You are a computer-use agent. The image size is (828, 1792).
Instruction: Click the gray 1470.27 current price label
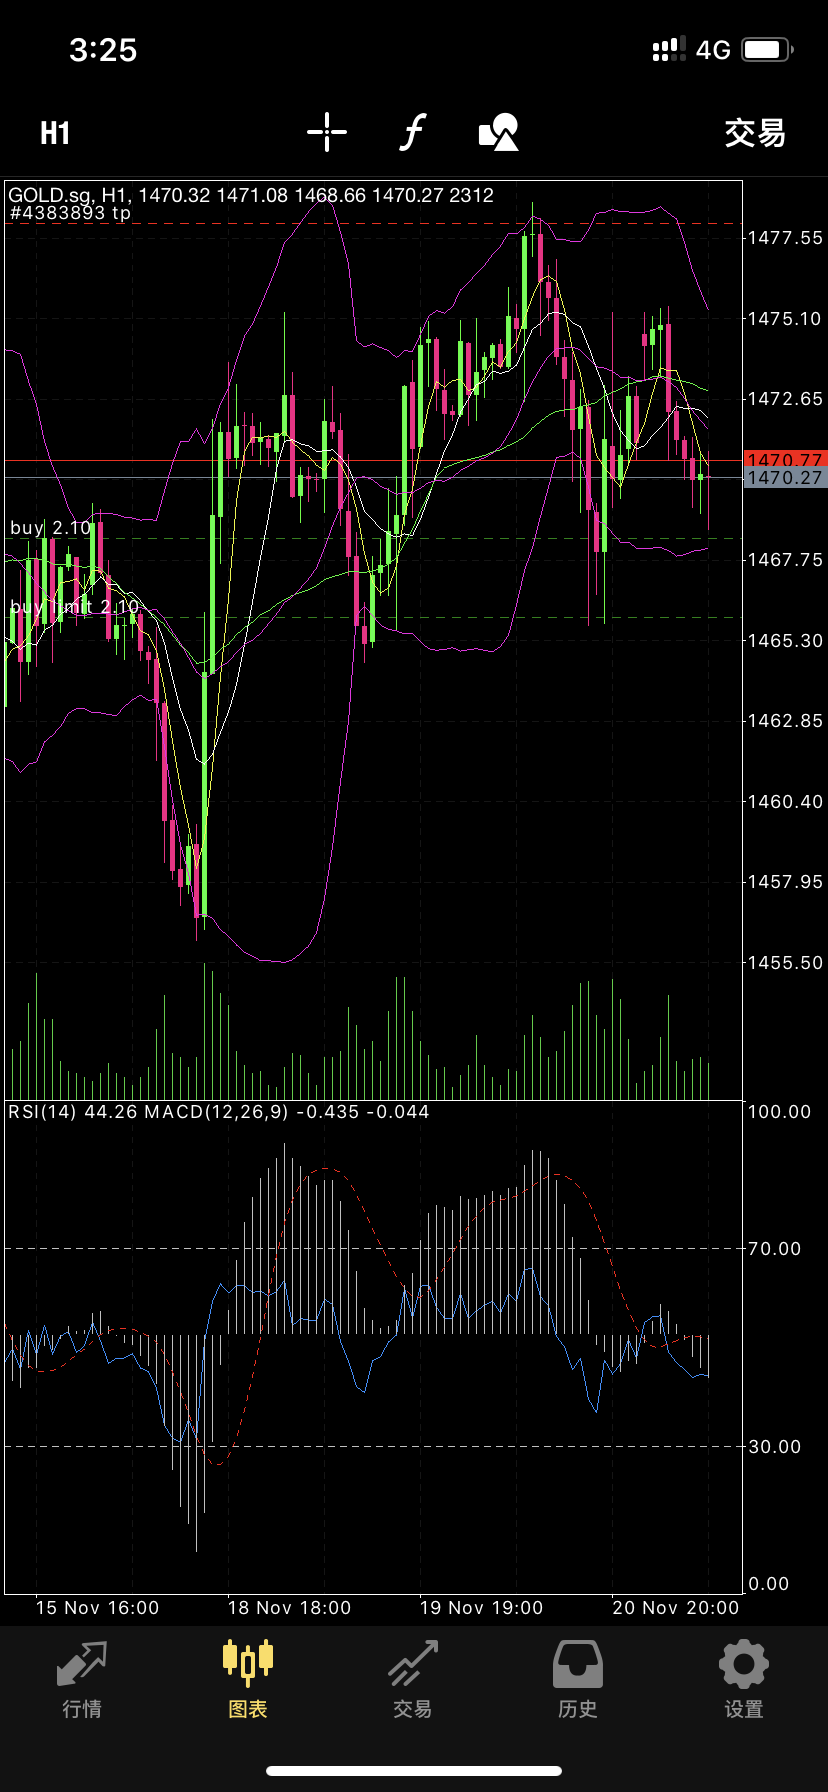click(x=786, y=478)
